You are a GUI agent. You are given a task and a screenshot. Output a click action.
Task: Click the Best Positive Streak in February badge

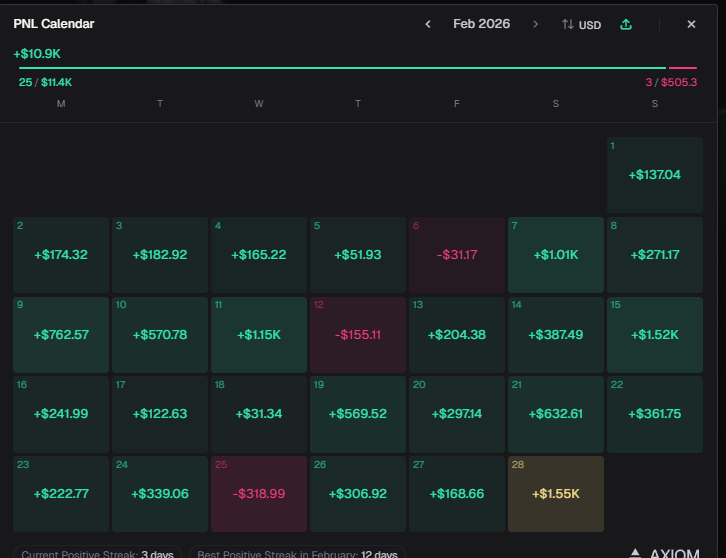pos(297,553)
